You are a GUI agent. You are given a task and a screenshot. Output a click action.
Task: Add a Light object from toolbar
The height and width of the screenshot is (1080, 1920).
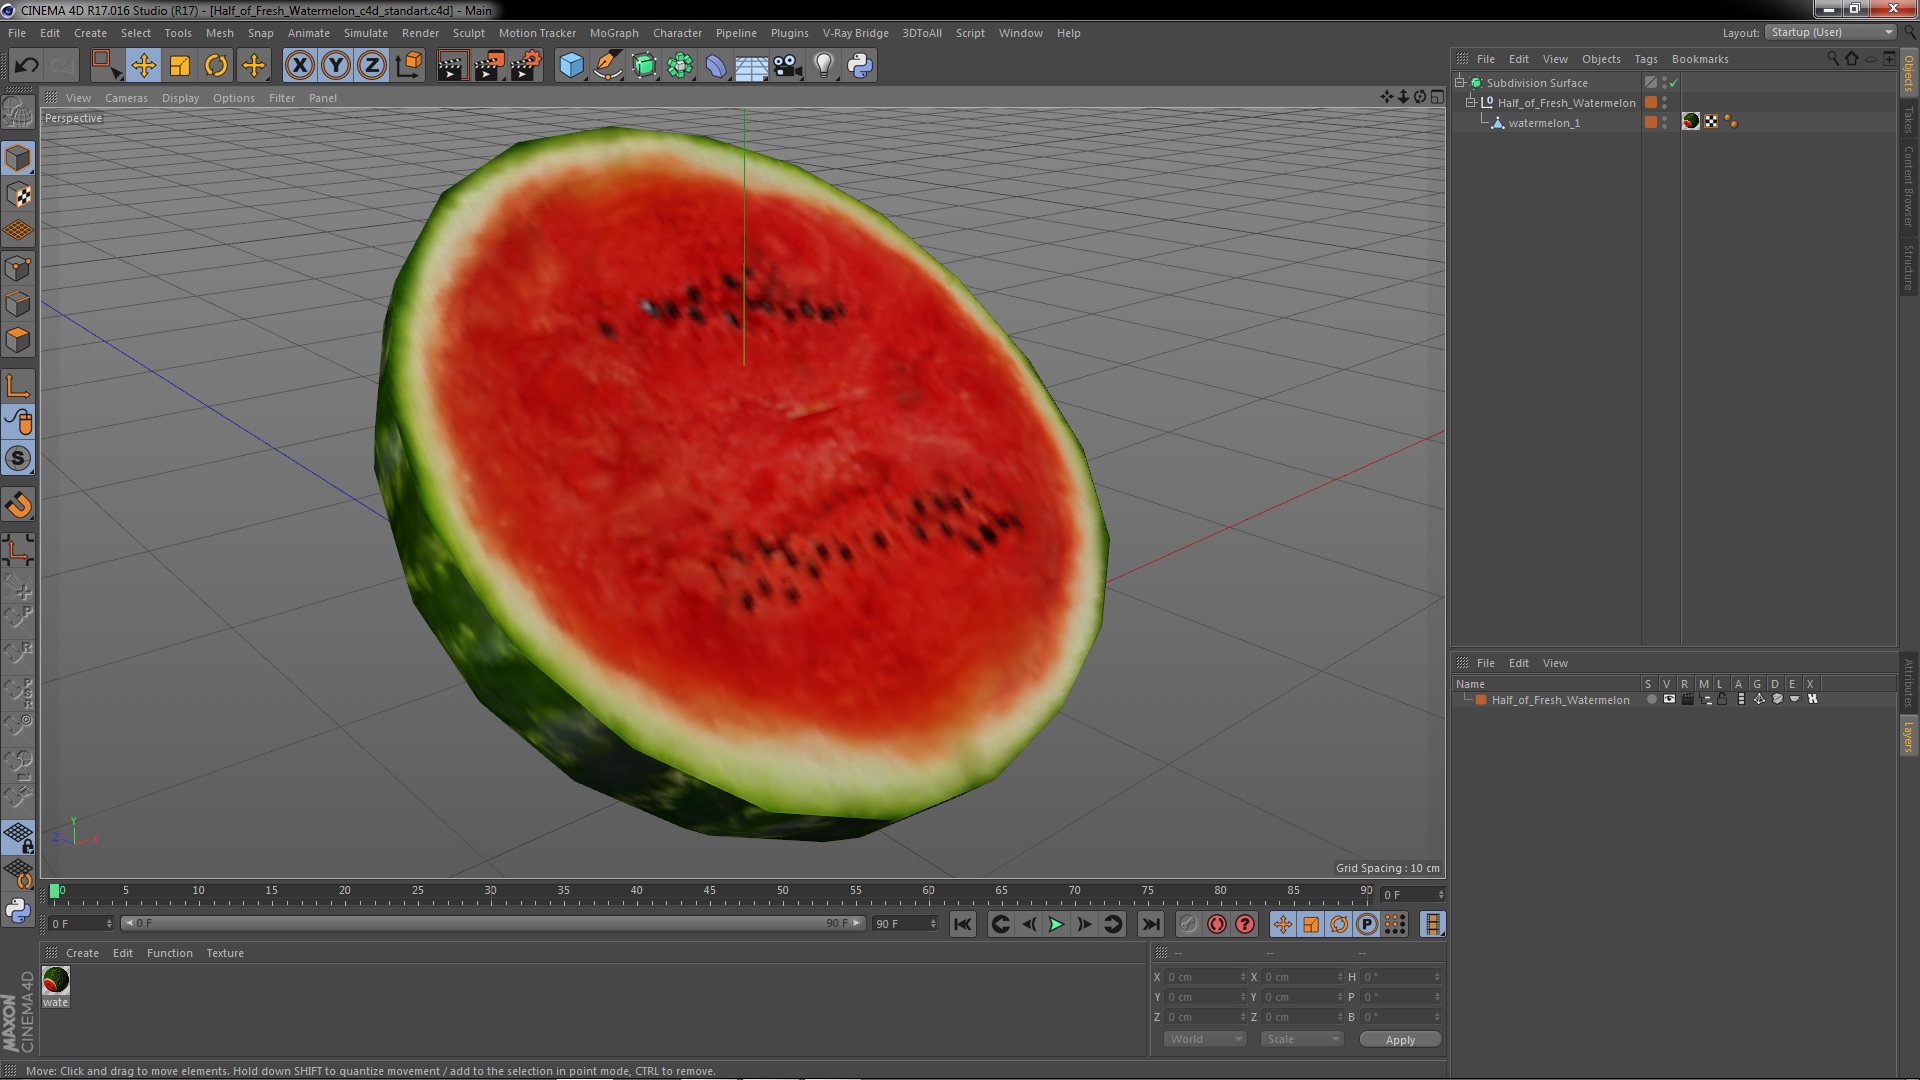(823, 66)
